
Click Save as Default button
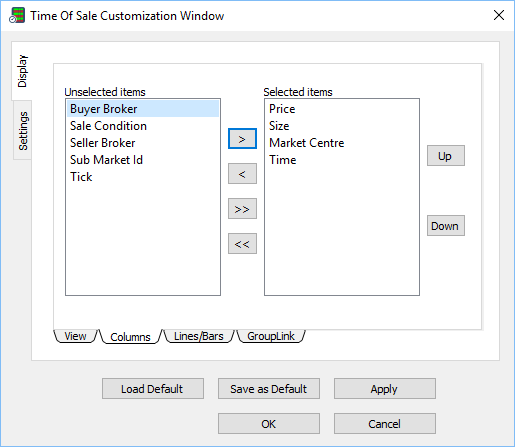point(269,389)
